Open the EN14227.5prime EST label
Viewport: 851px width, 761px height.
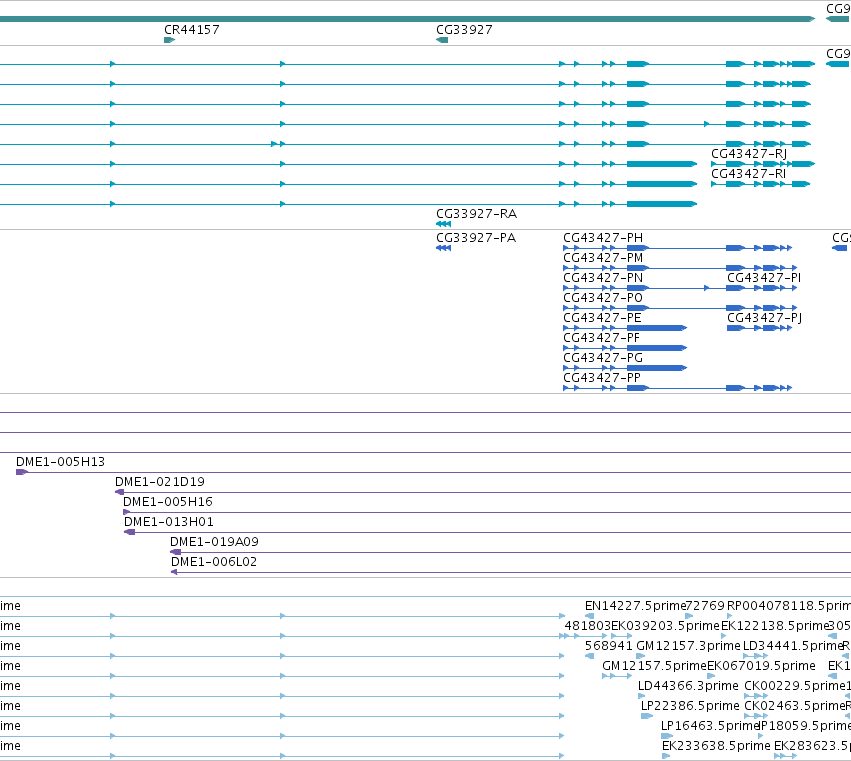636,606
